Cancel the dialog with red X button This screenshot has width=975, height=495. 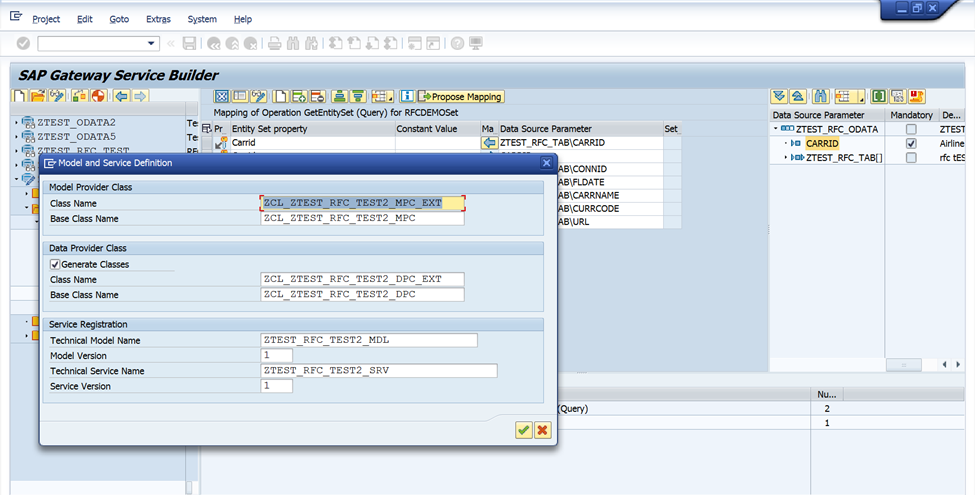tap(543, 430)
